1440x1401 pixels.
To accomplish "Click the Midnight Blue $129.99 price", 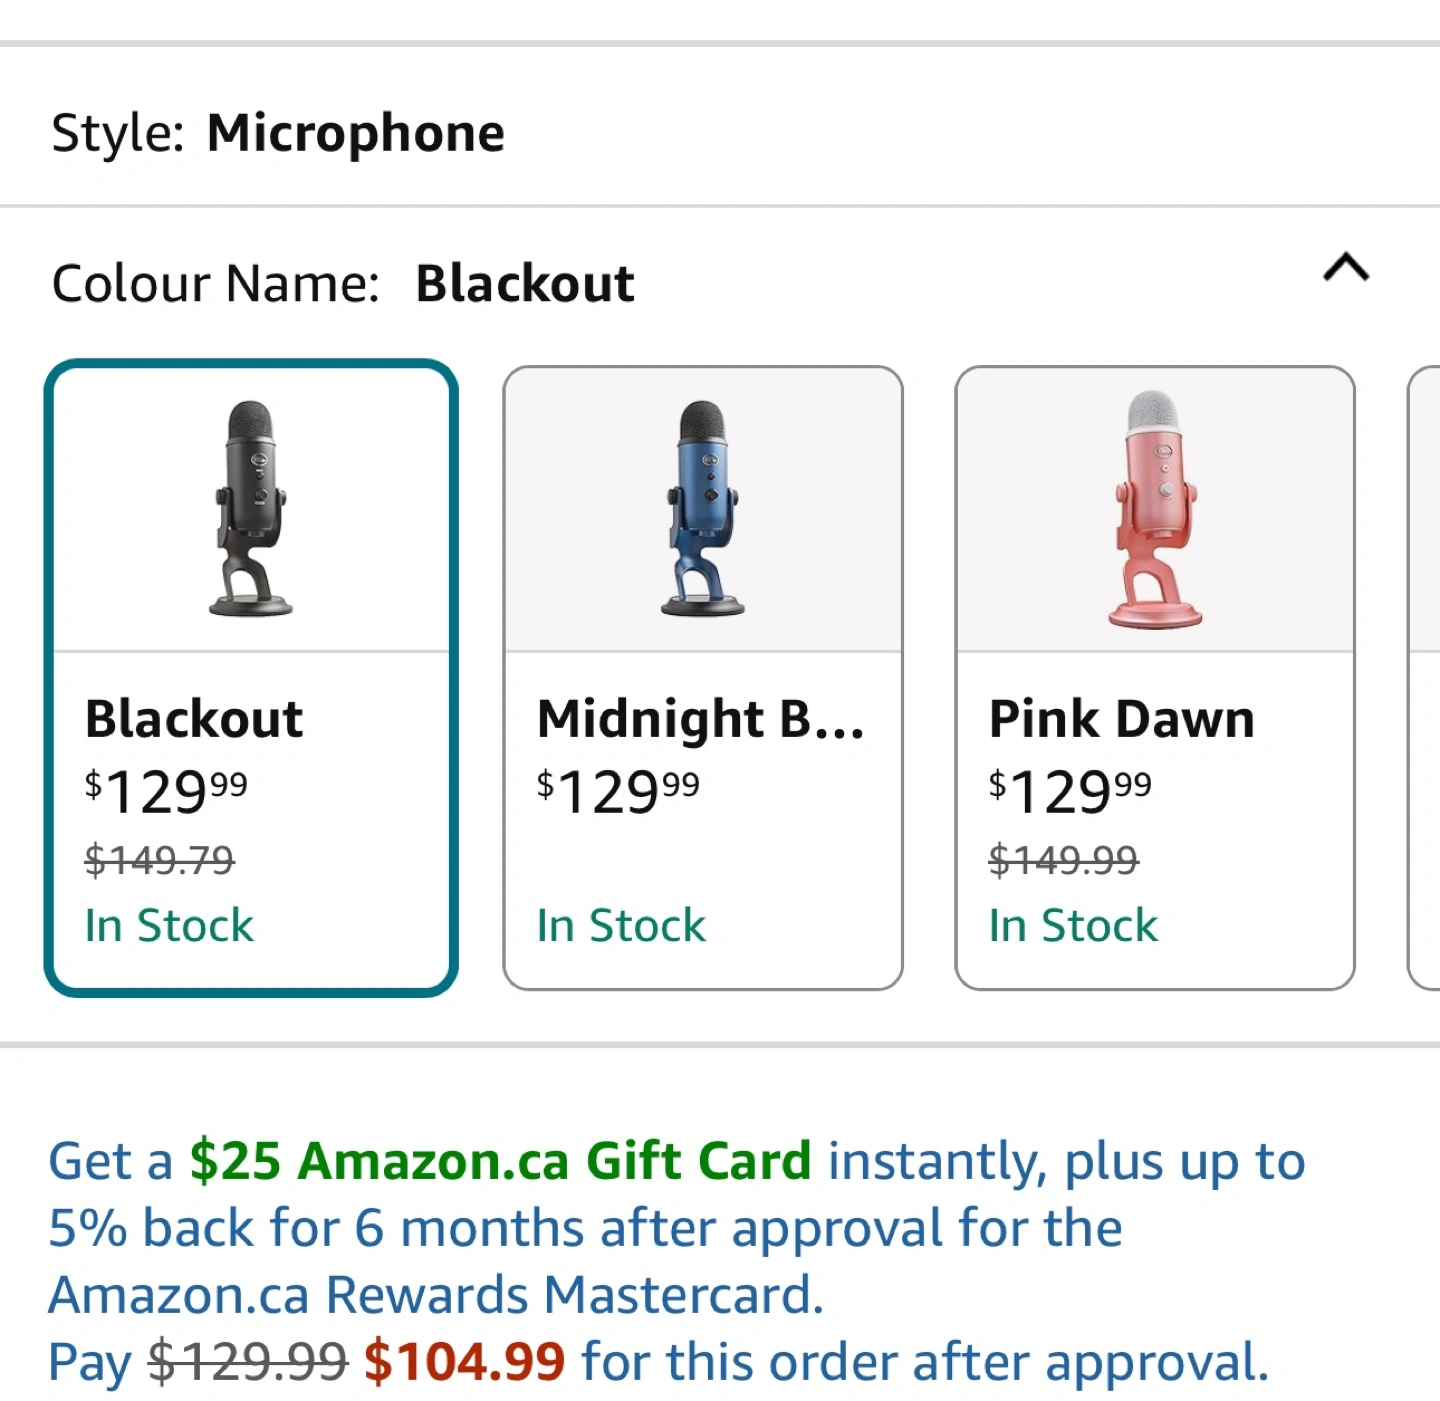I will coord(618,791).
